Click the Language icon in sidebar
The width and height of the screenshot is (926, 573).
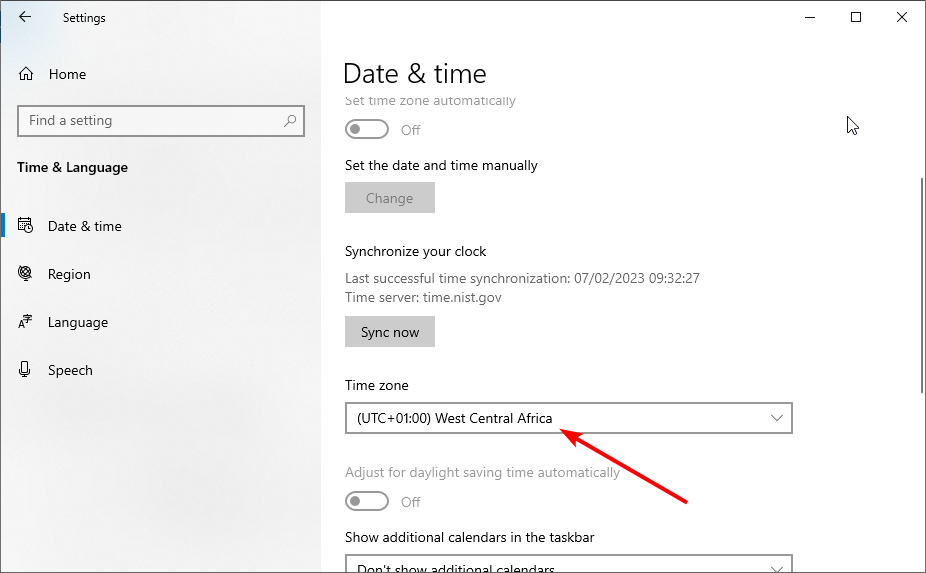click(26, 322)
